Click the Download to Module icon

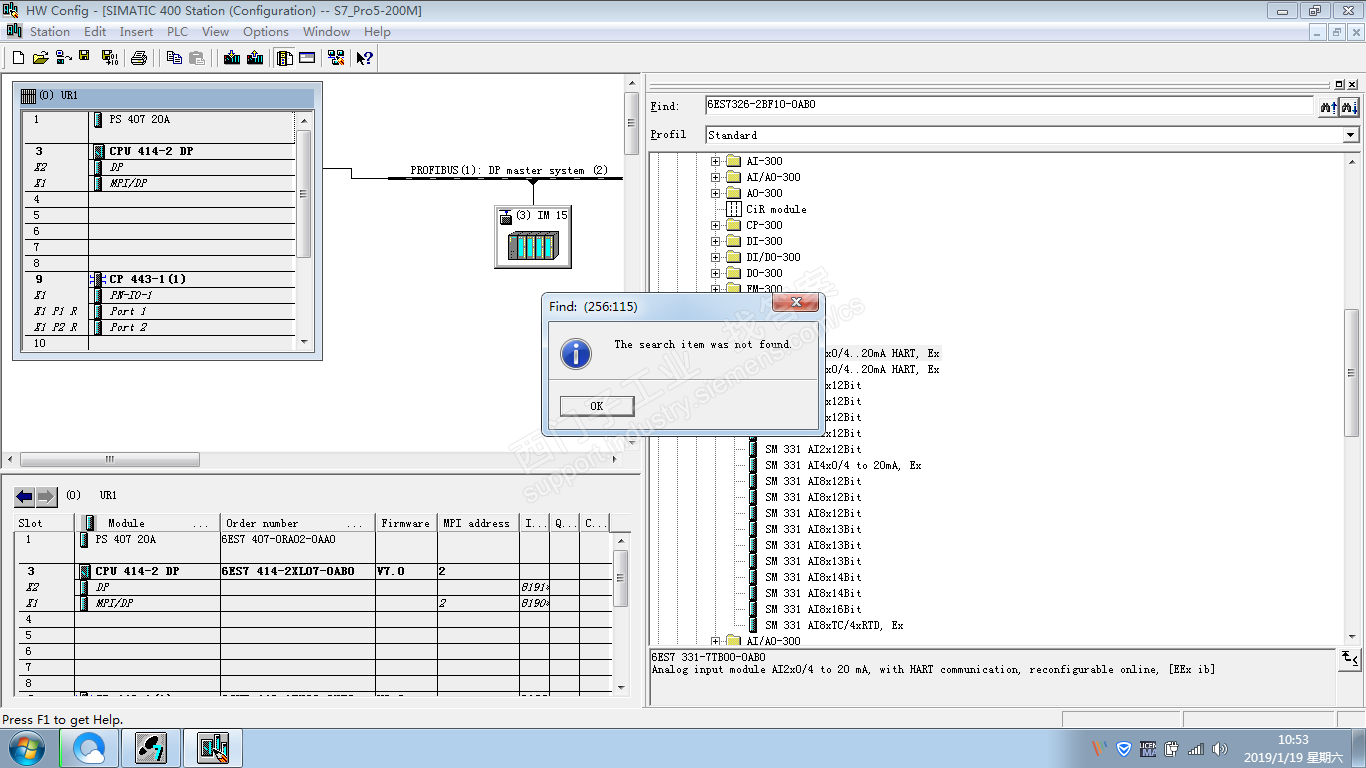232,58
